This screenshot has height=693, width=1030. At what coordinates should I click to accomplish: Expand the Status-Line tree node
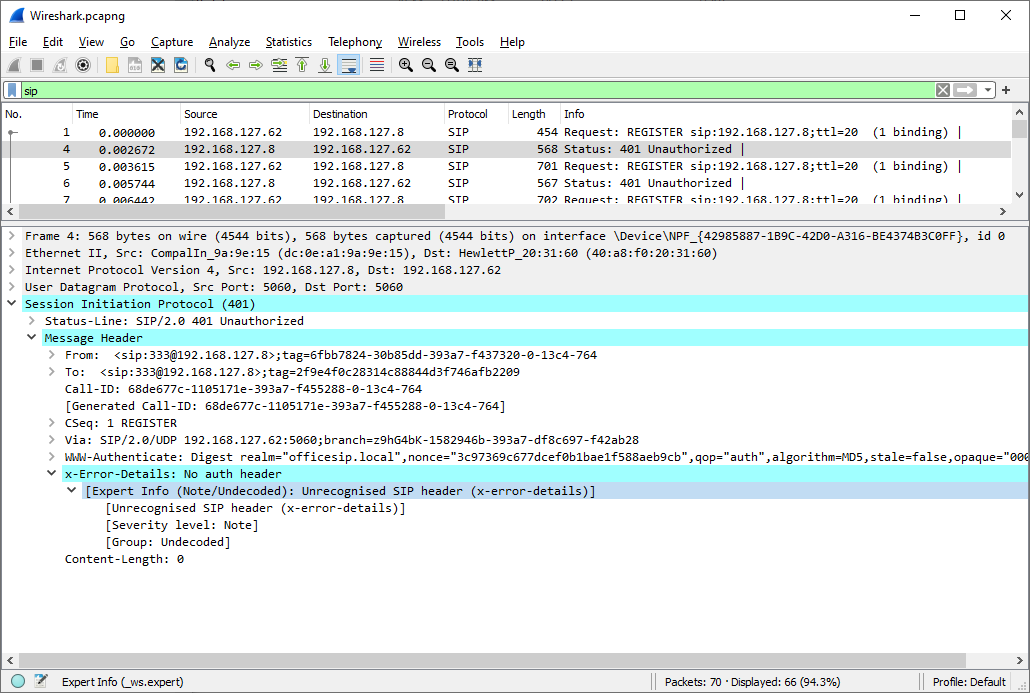tap(32, 321)
